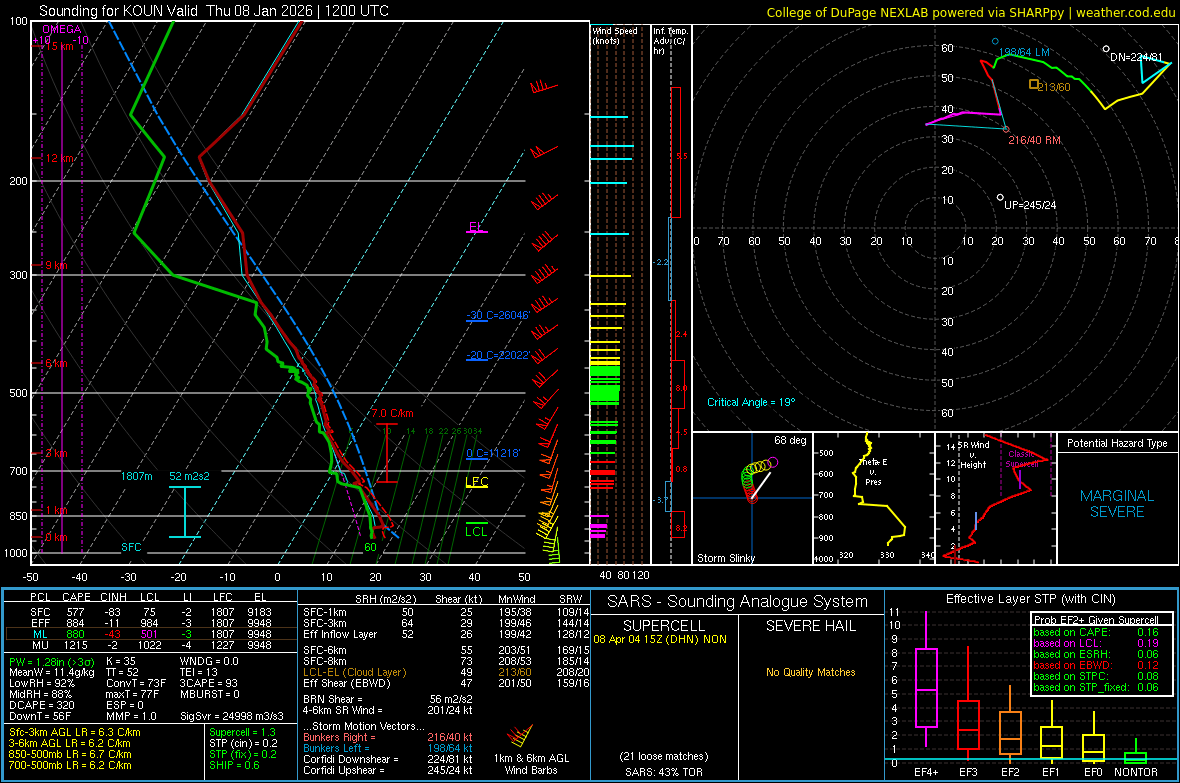Click the Wind Speed (knots) header

pos(614,35)
